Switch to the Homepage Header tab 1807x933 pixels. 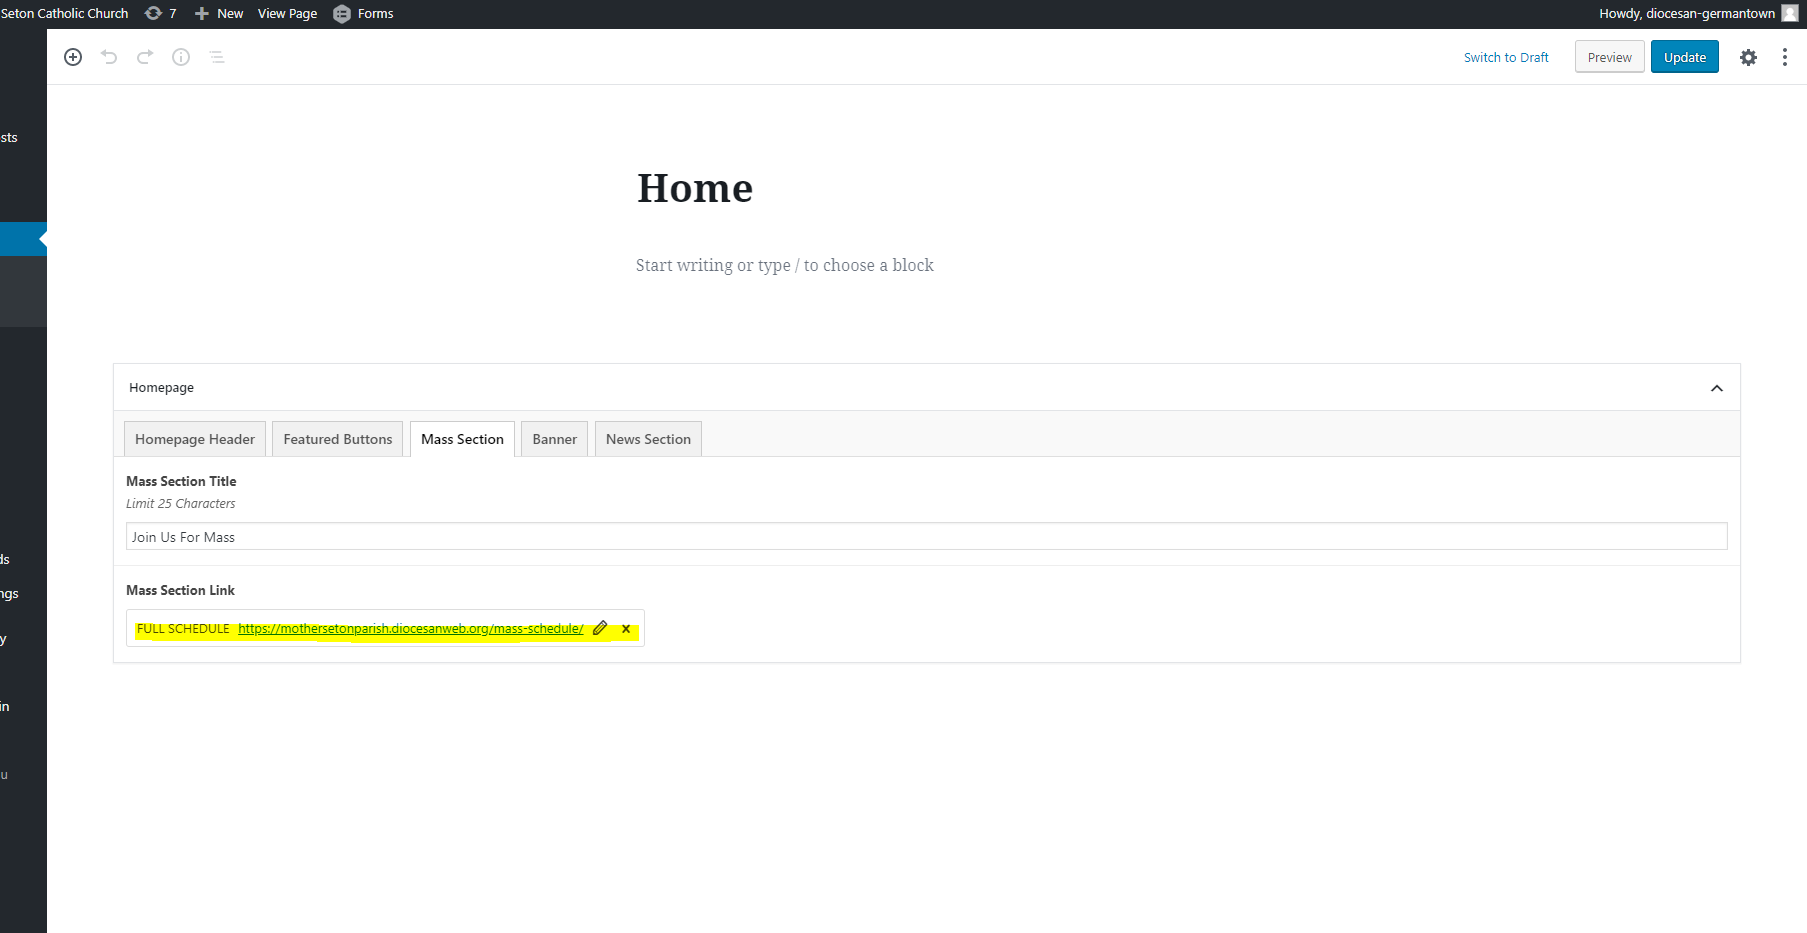pos(195,439)
